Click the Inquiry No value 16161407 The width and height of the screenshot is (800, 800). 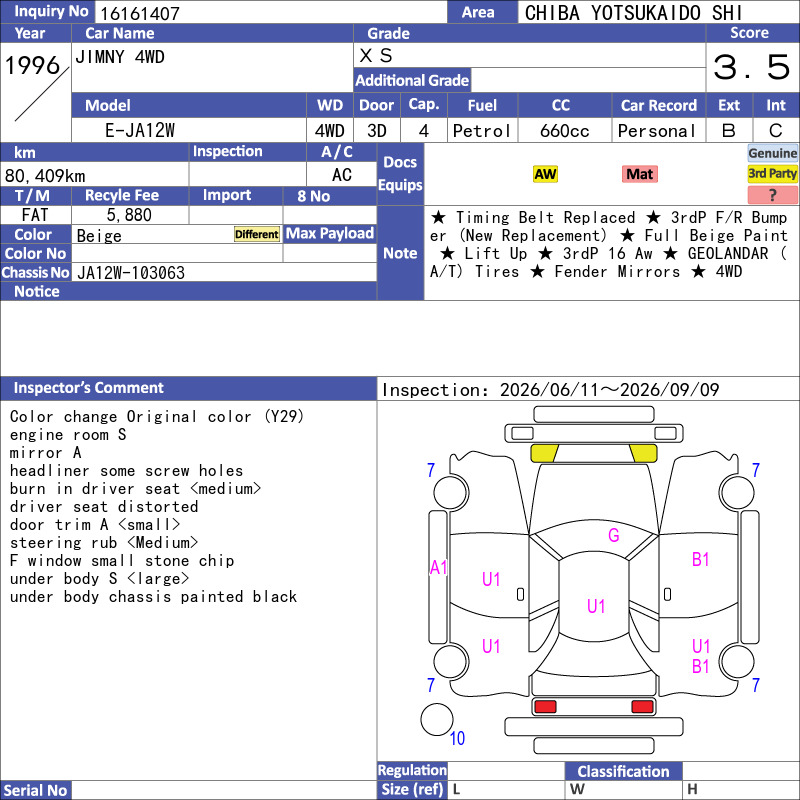(x=140, y=13)
